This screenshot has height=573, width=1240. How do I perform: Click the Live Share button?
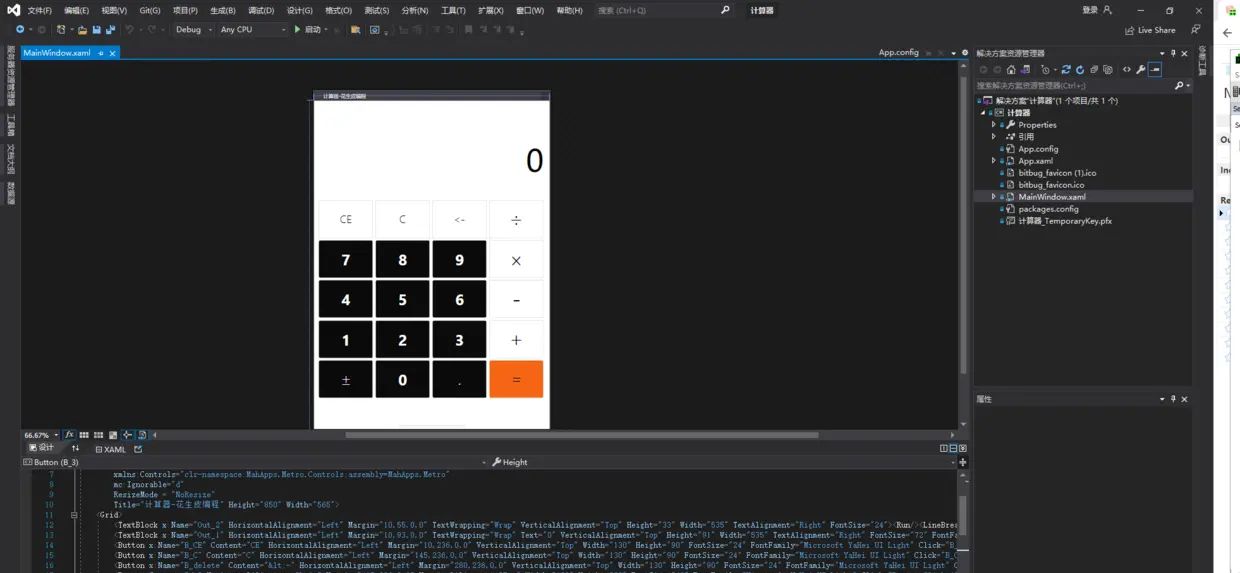pos(1150,30)
